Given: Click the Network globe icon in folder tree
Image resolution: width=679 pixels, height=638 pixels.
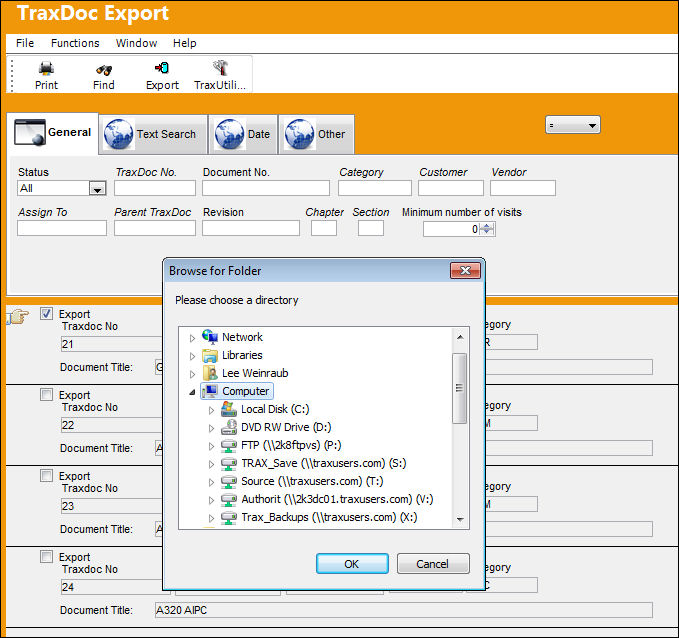Looking at the screenshot, I should pyautogui.click(x=210, y=337).
